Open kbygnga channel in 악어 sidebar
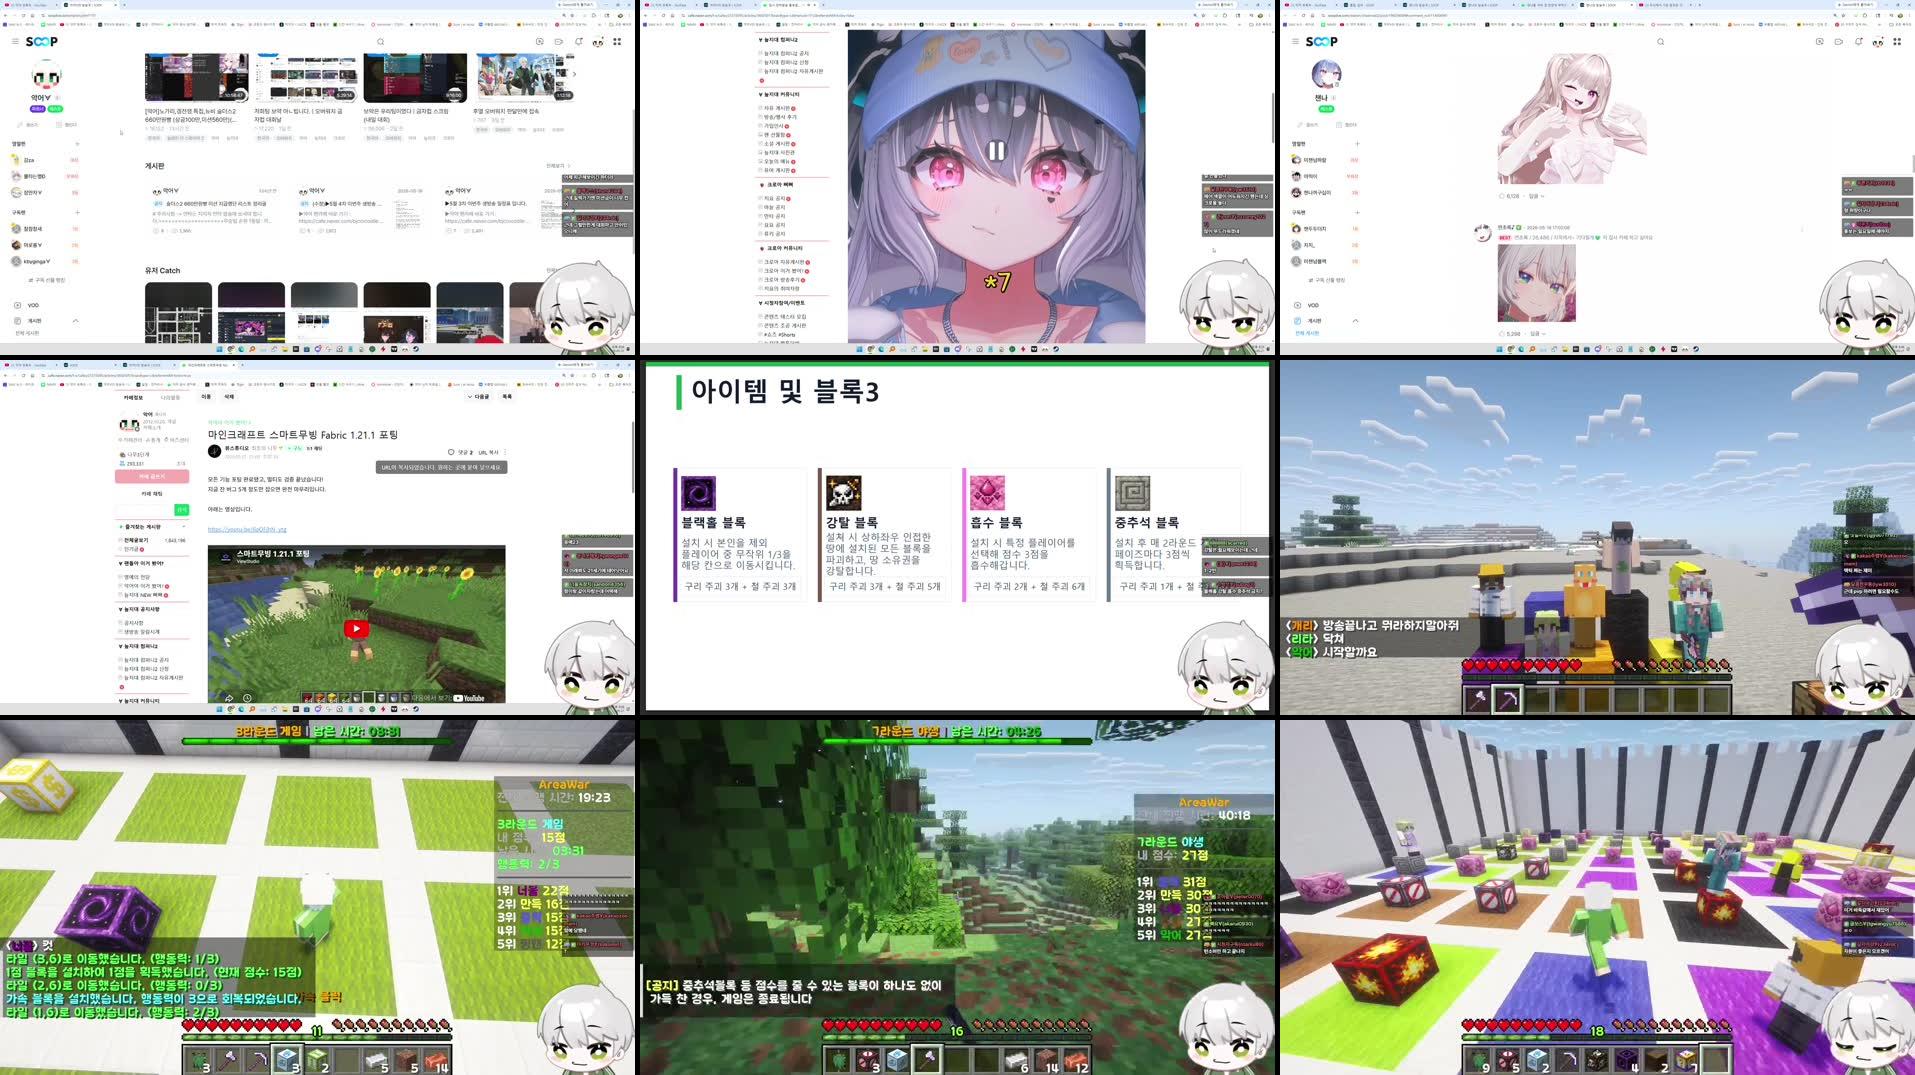 pyautogui.click(x=36, y=262)
